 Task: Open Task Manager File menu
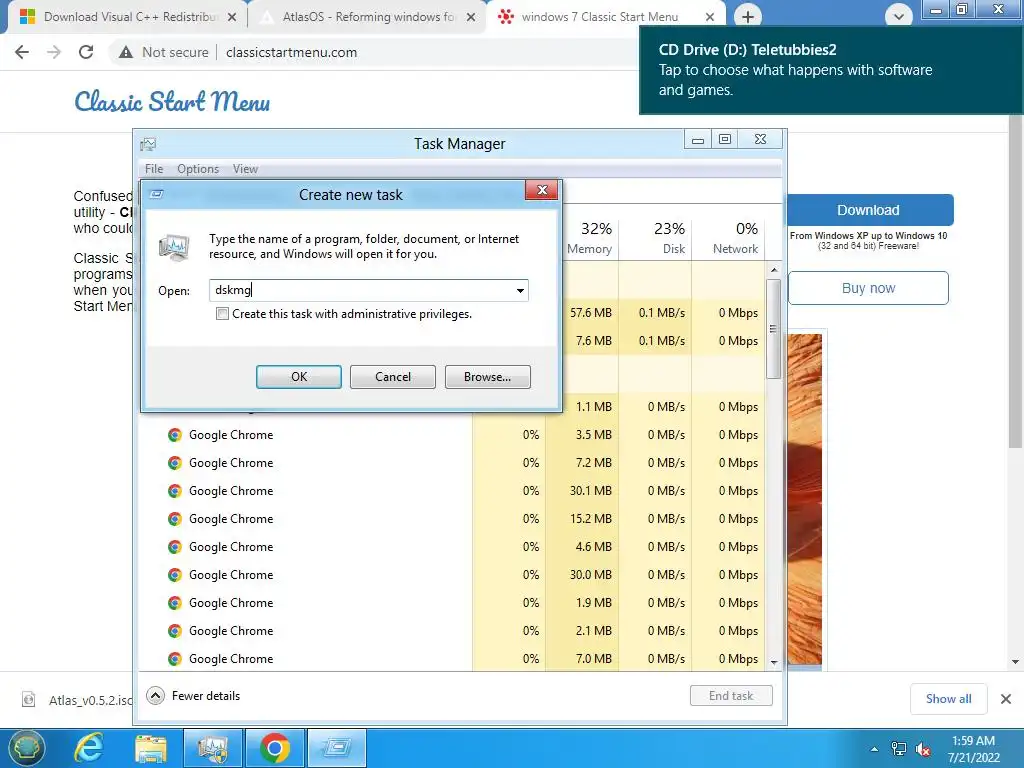tap(154, 168)
